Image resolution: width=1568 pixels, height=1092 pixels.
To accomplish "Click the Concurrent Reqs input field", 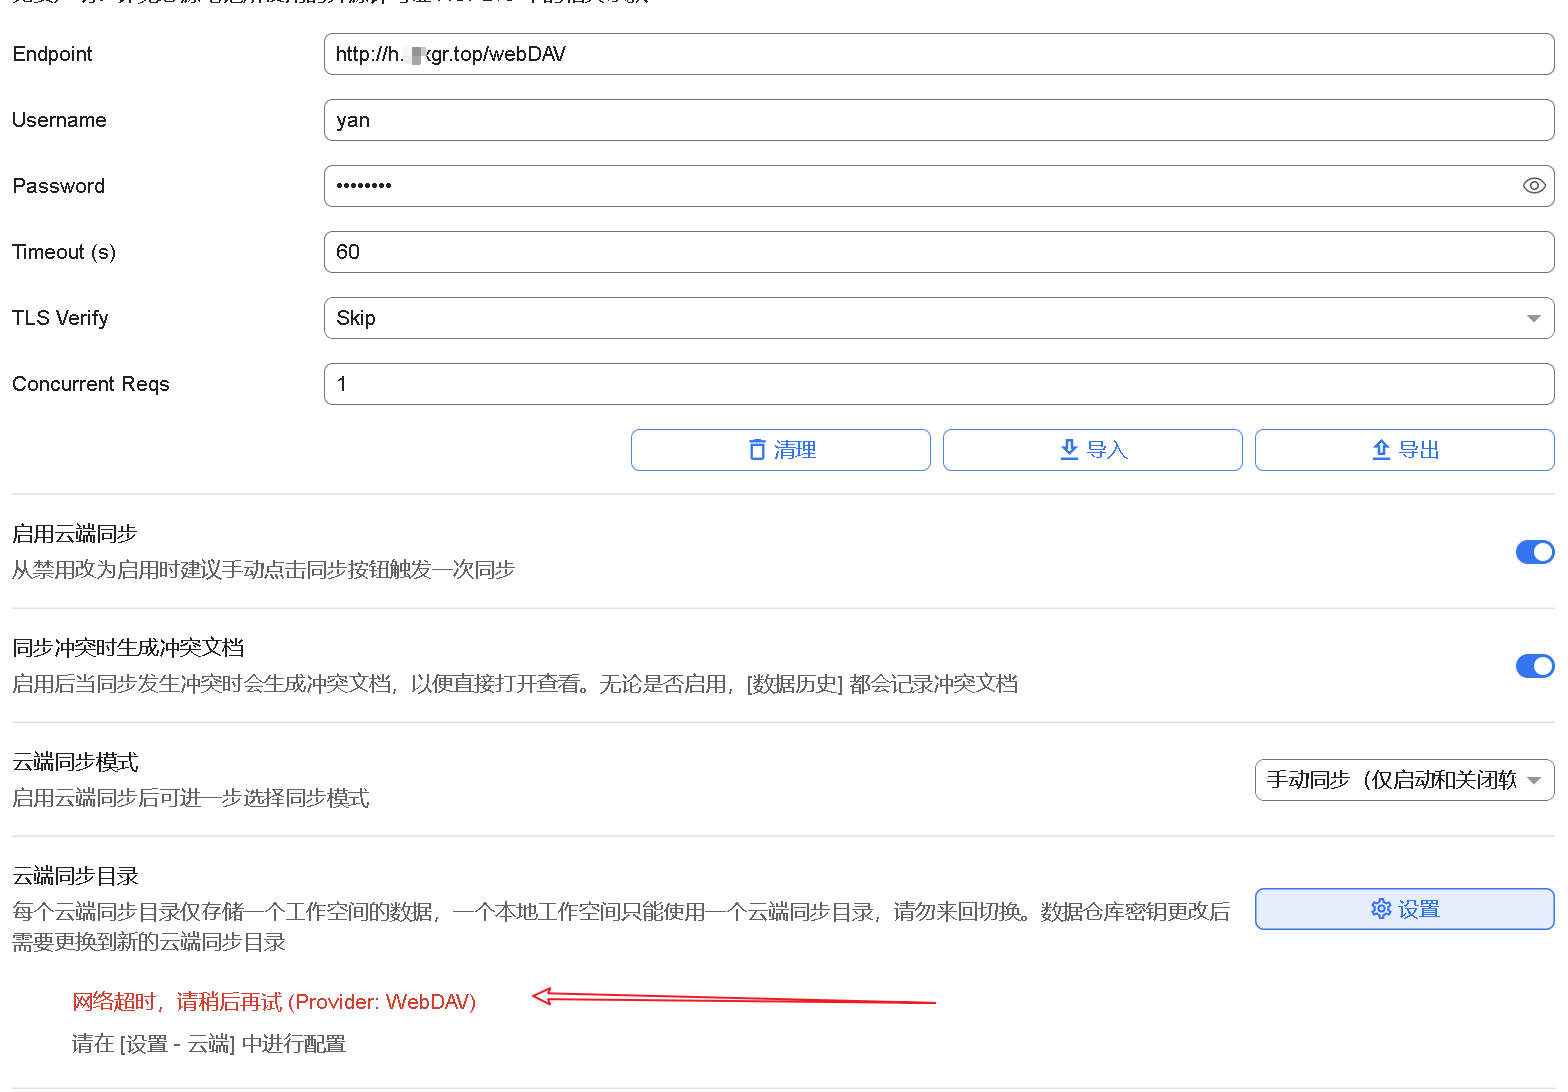I will coord(939,384).
